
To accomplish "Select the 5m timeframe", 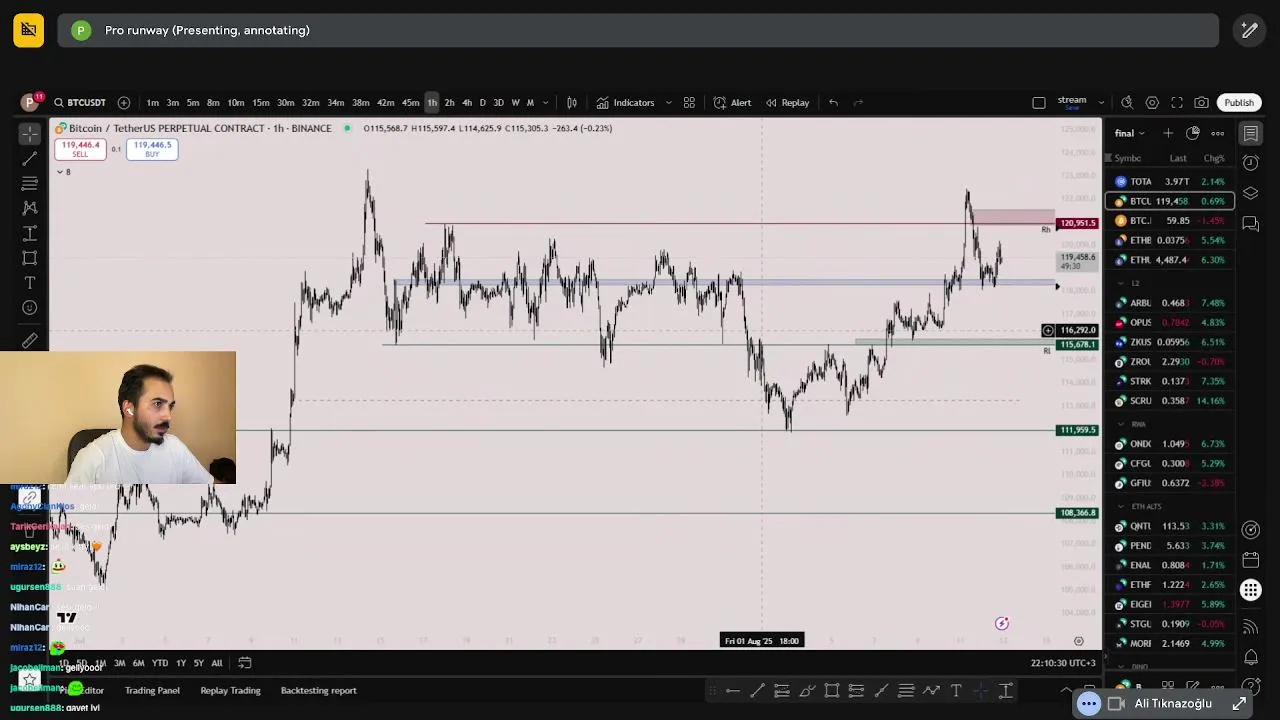I will tap(193, 102).
